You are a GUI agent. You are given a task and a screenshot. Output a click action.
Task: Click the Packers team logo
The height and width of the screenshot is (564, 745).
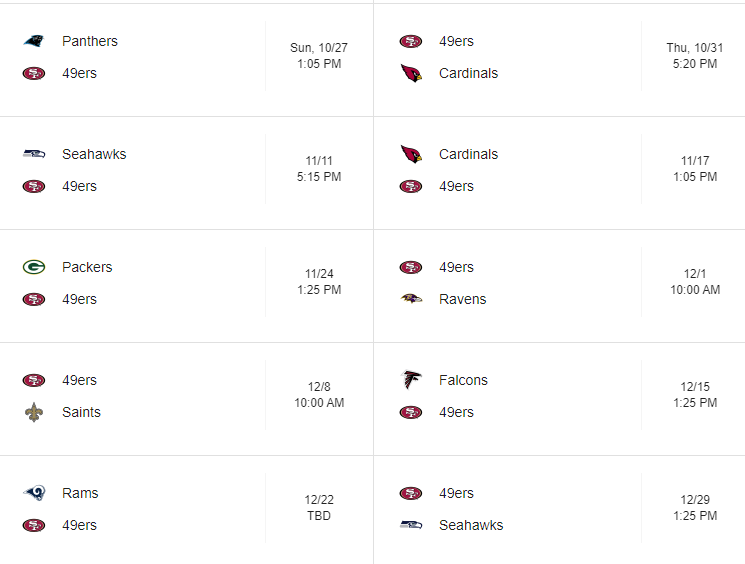point(34,267)
